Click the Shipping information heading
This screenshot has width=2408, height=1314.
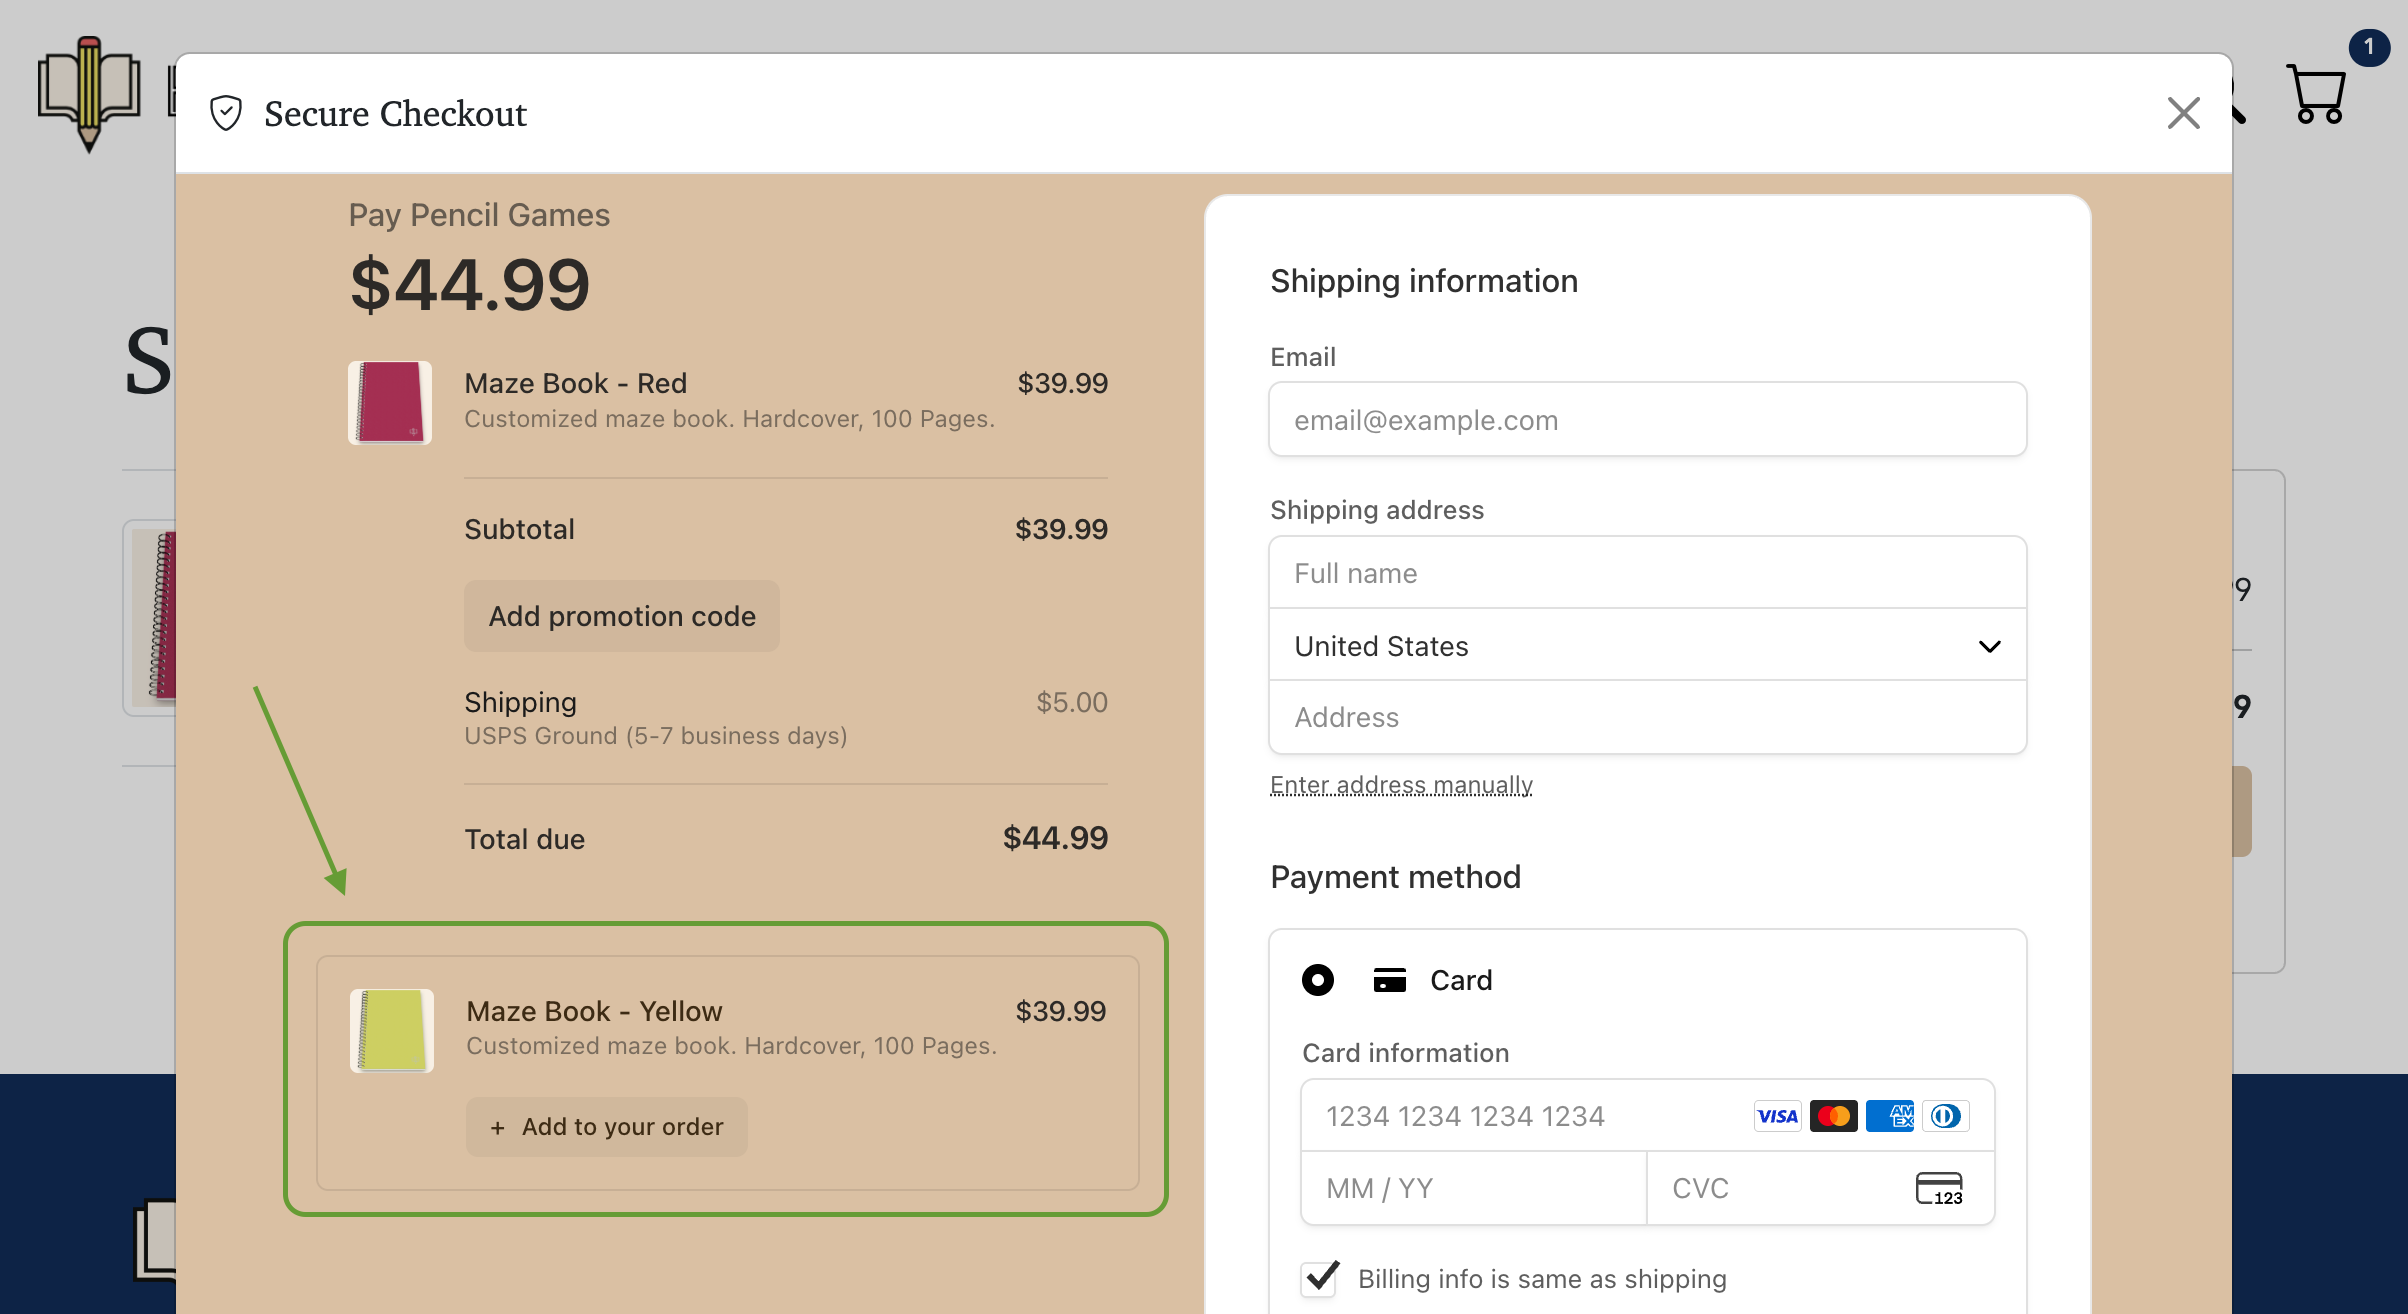coord(1424,281)
